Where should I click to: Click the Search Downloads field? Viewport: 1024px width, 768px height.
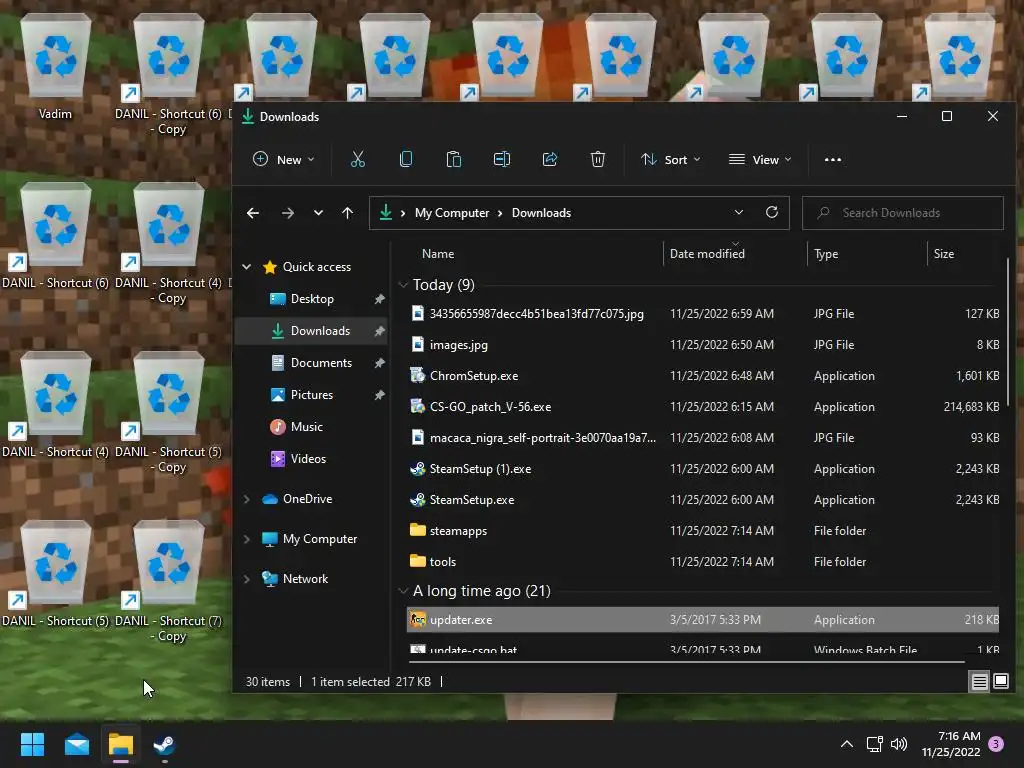tap(903, 213)
